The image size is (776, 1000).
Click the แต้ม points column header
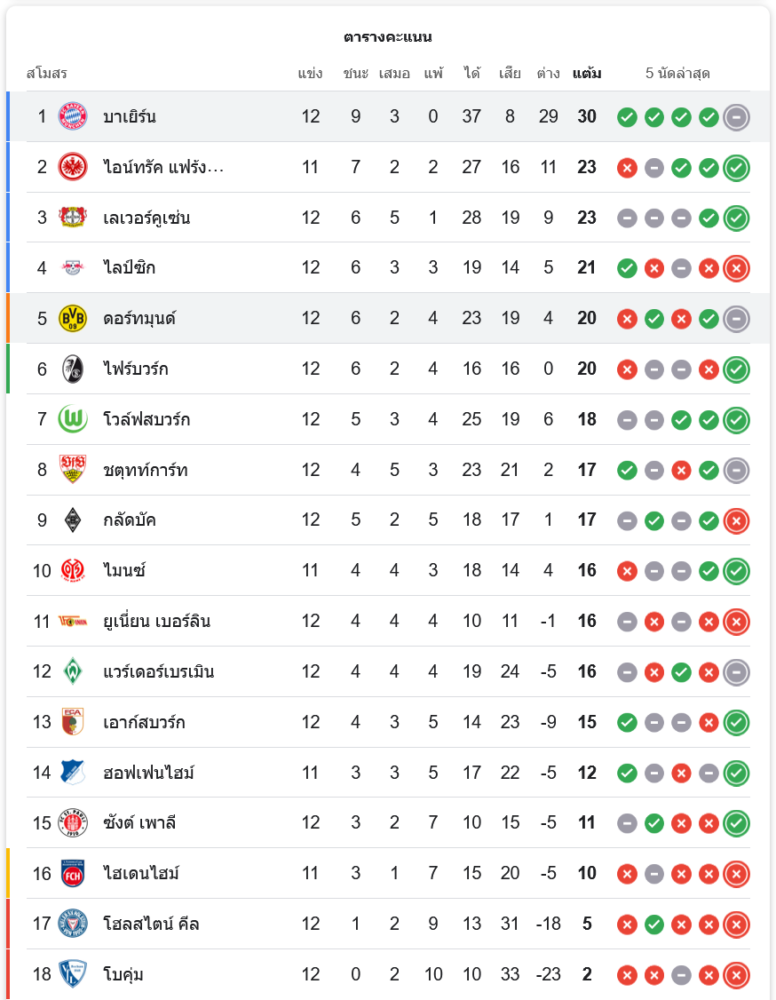tap(587, 73)
